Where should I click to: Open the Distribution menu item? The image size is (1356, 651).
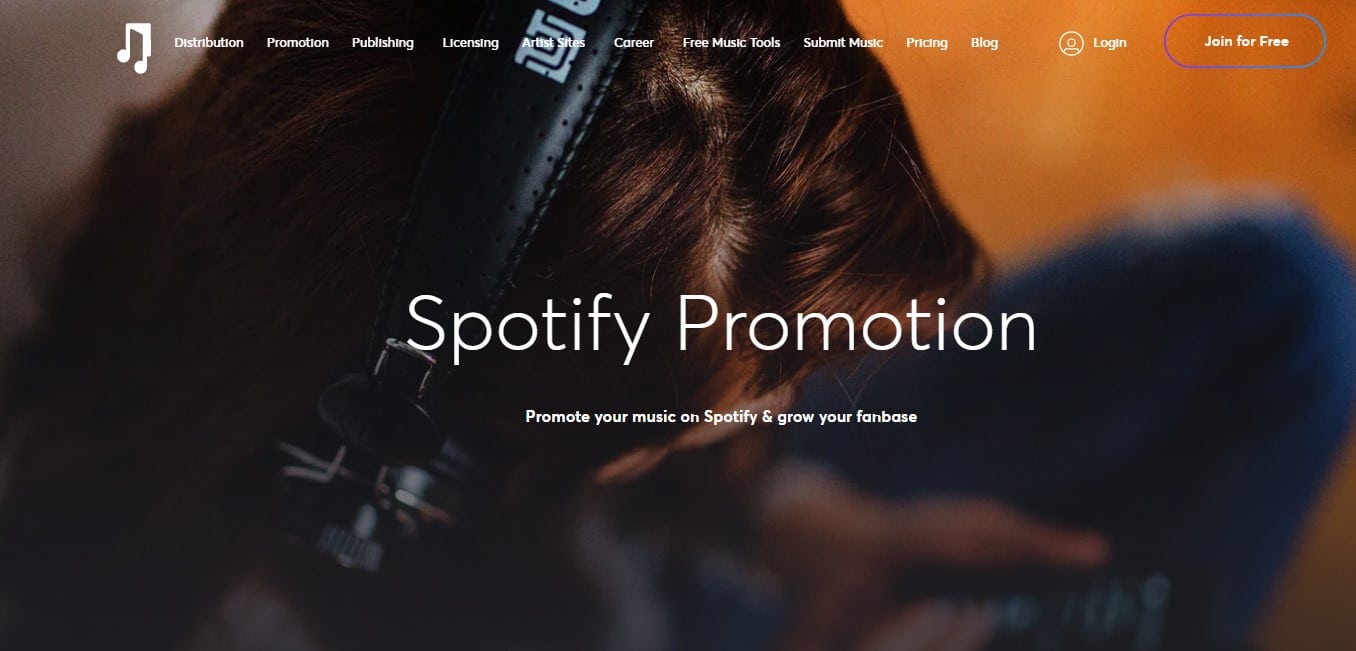[209, 43]
